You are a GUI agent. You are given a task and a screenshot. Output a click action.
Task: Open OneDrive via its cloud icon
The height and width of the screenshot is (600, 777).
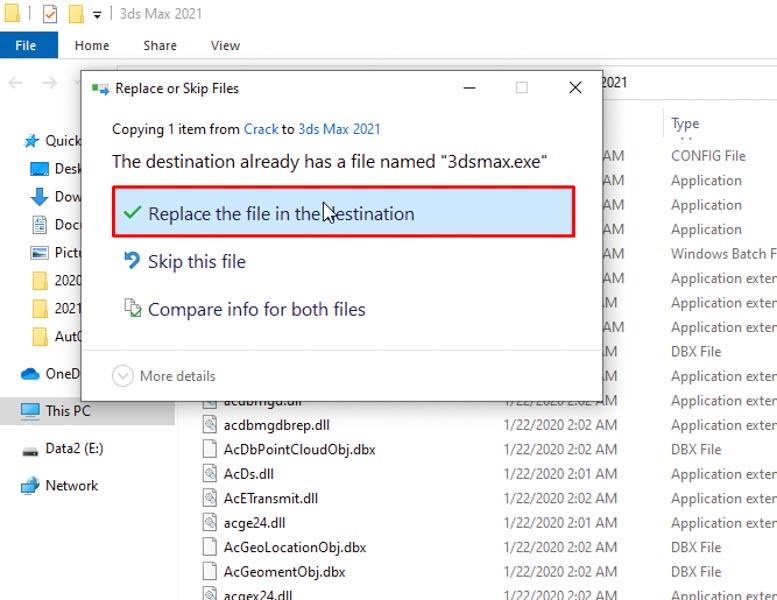click(30, 374)
